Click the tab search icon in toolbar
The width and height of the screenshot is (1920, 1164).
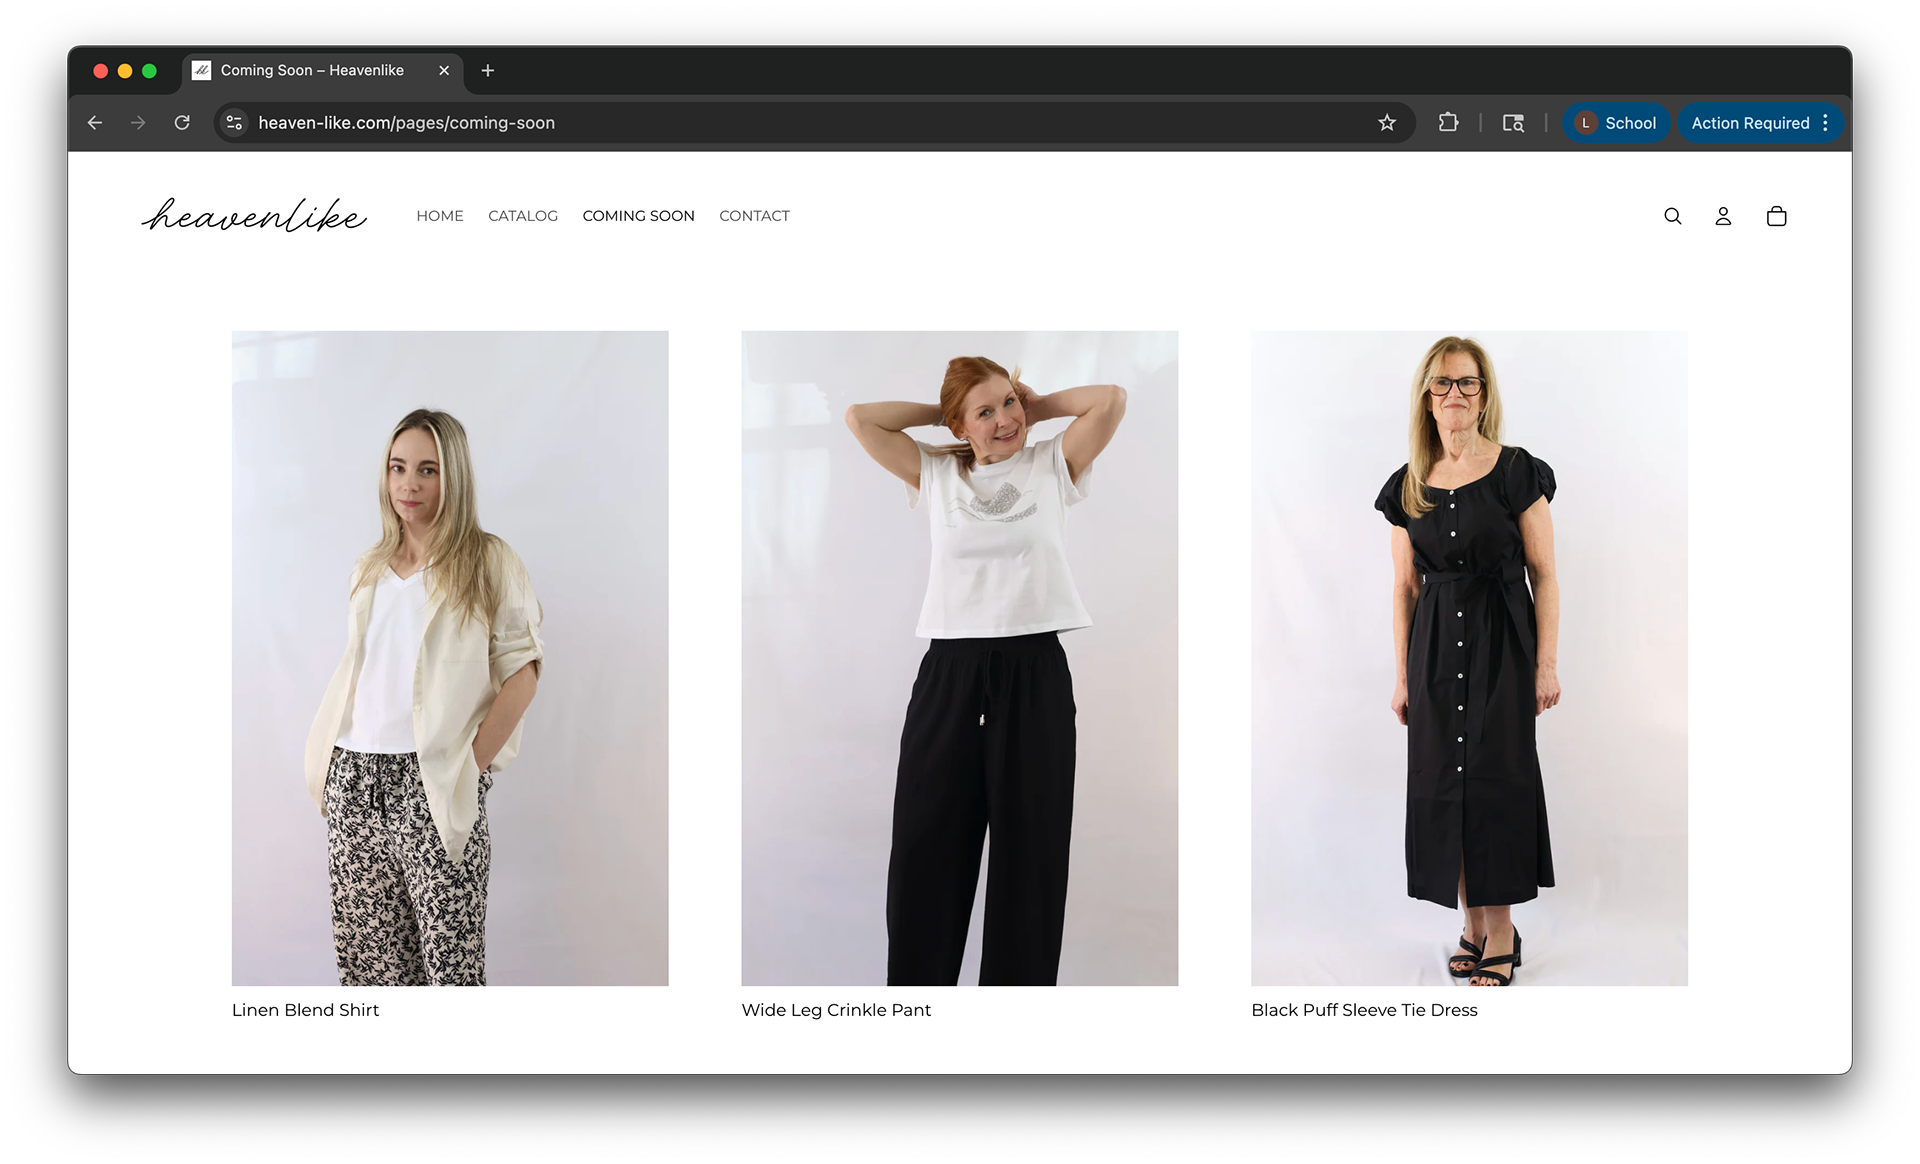pos(1513,123)
